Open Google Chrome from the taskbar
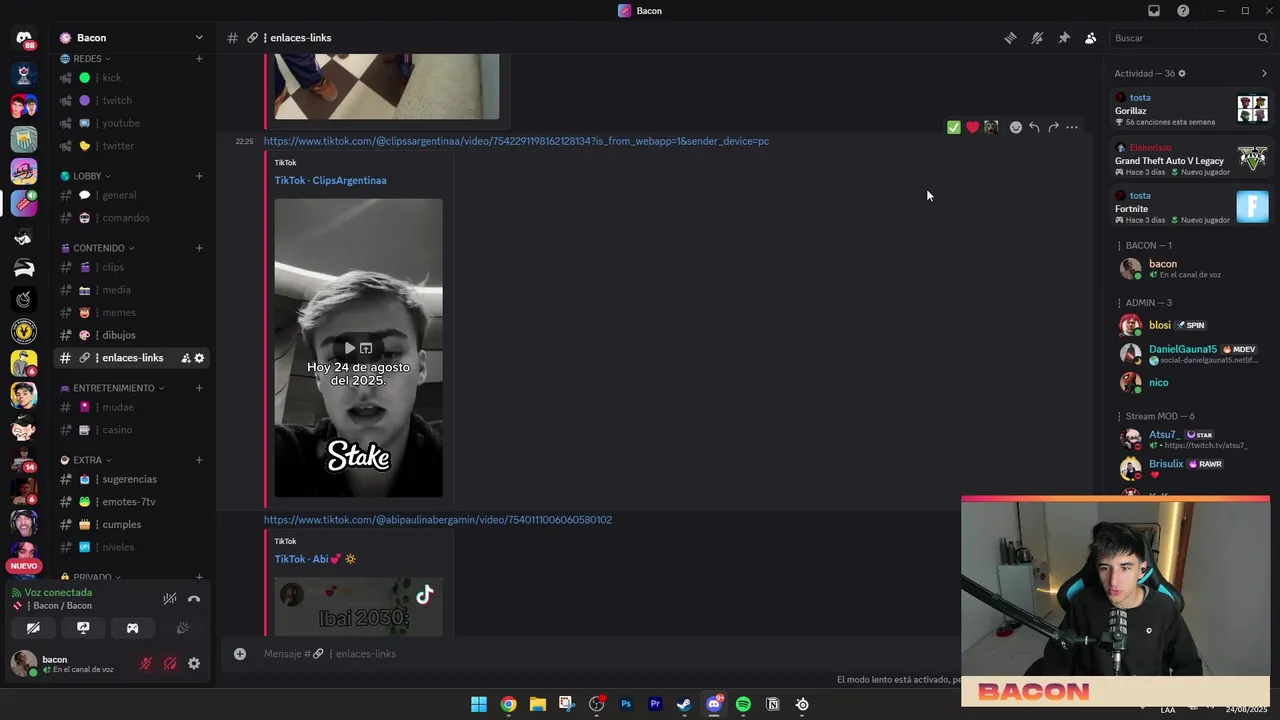 [509, 704]
